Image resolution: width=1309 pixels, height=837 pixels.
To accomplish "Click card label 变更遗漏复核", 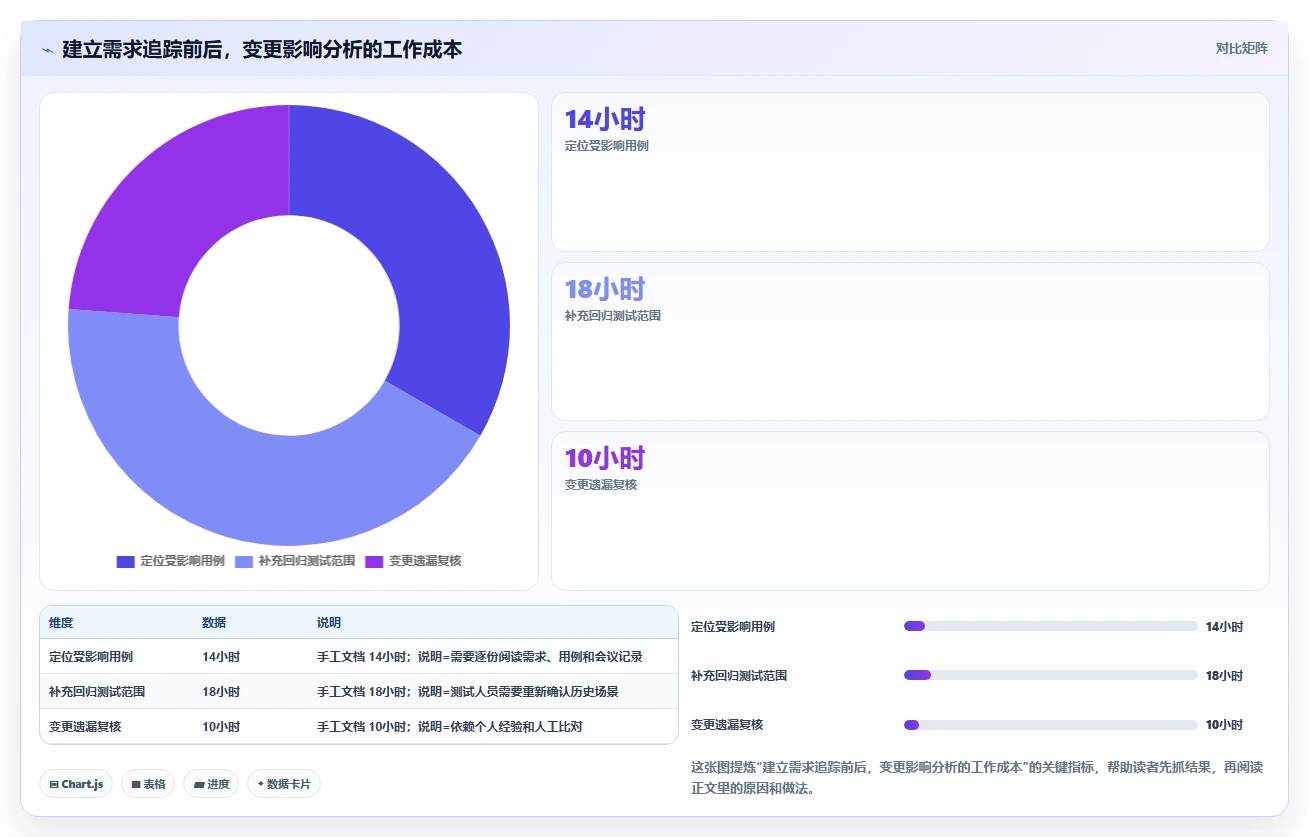I will click(601, 485).
